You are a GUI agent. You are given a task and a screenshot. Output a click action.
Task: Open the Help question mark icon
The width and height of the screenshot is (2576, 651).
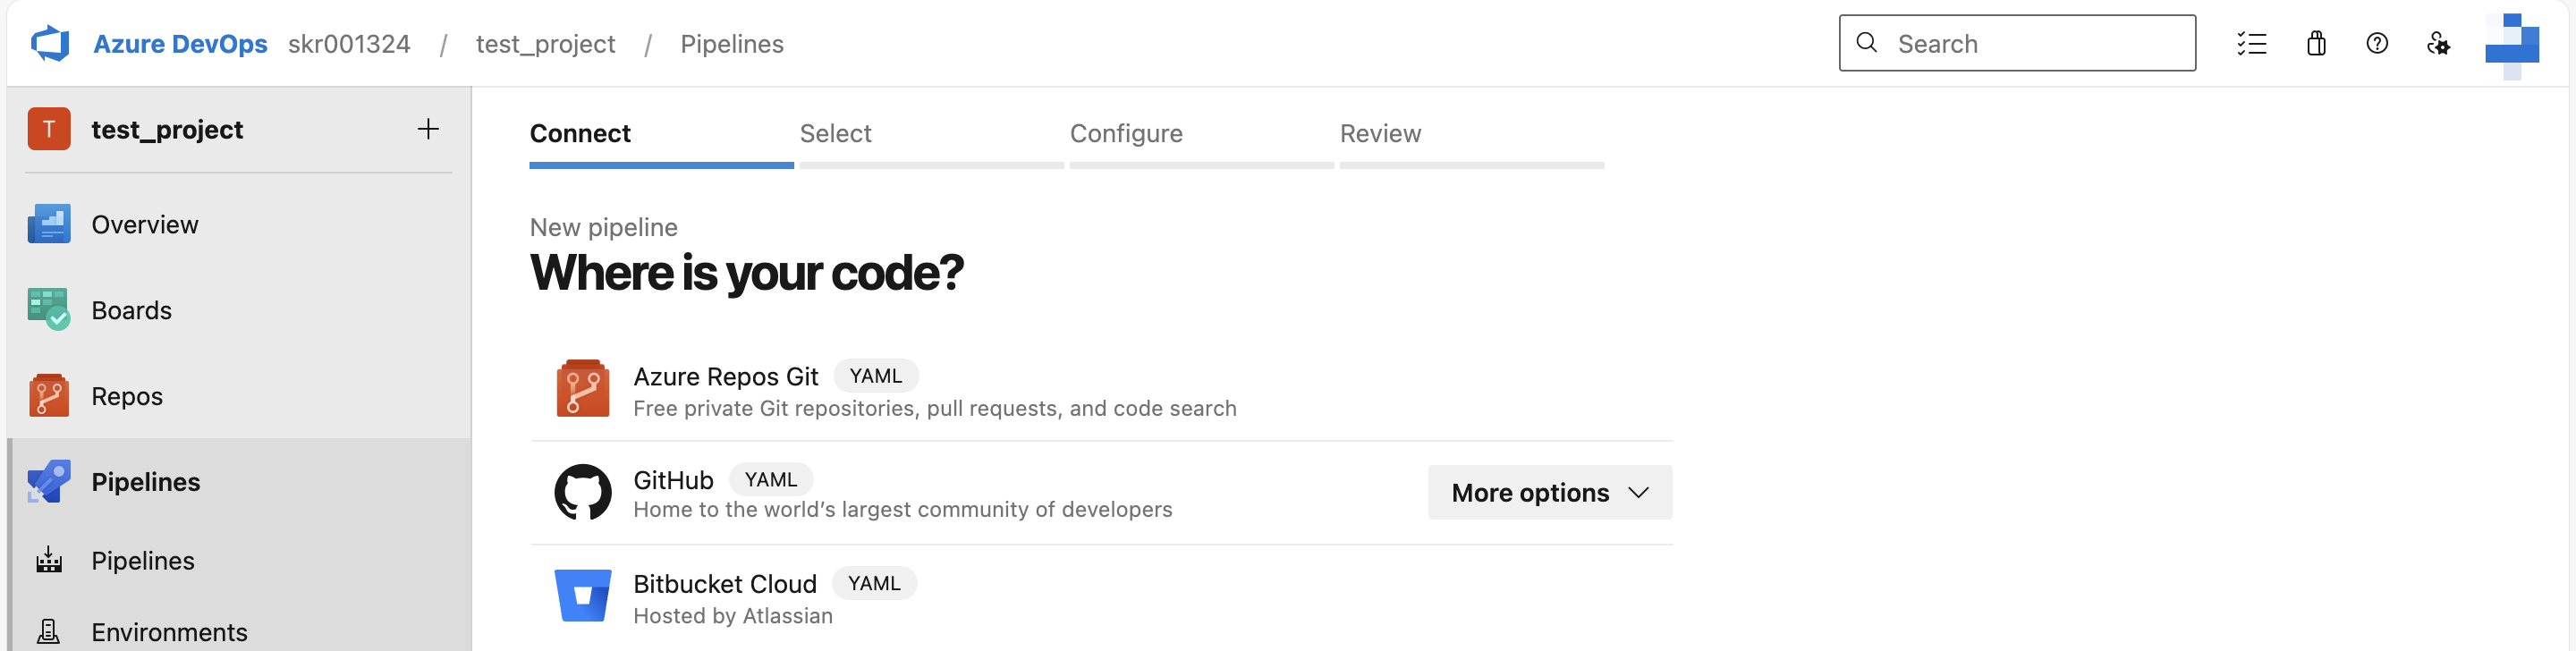2377,44
